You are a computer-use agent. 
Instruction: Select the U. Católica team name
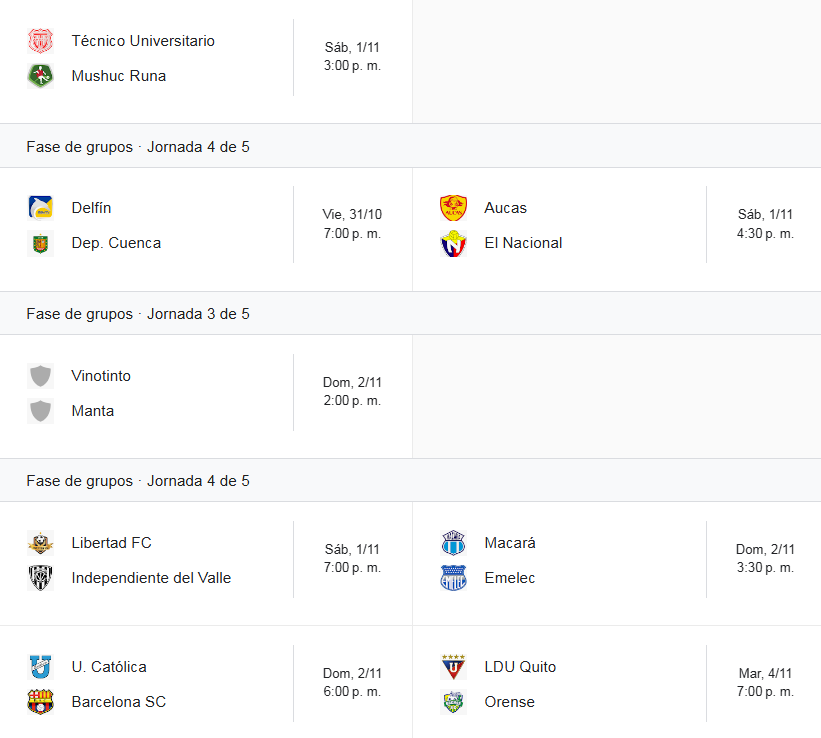tap(109, 667)
